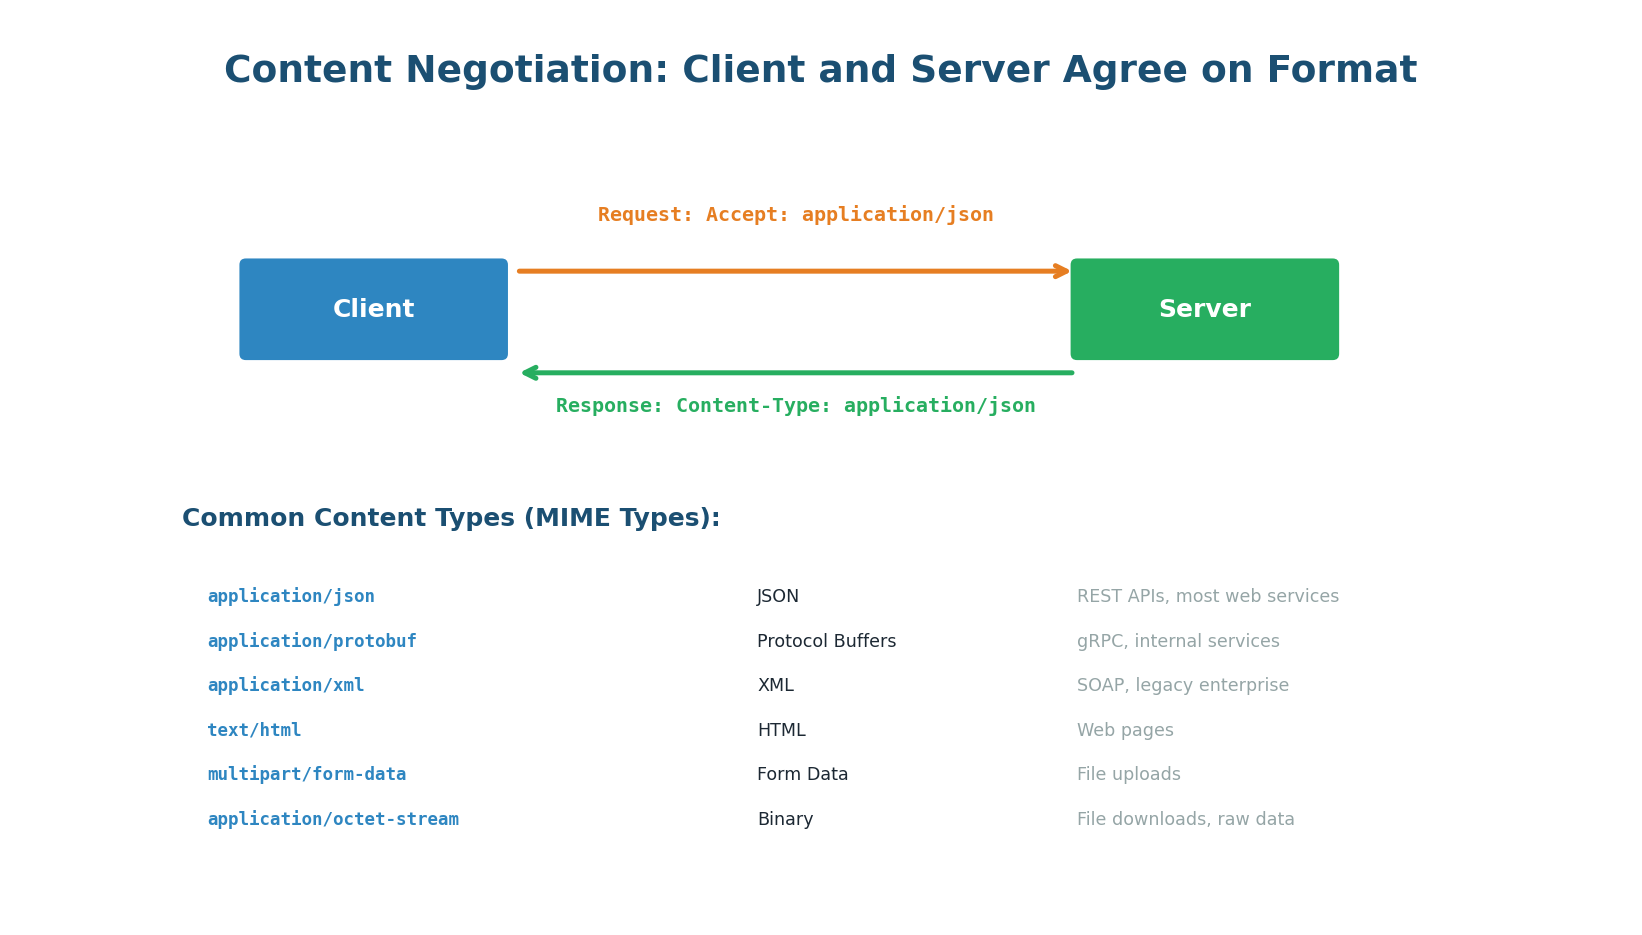This screenshot has height=935, width=1642.
Task: Click the multipart/form-data MIME type label
Action: click(307, 774)
